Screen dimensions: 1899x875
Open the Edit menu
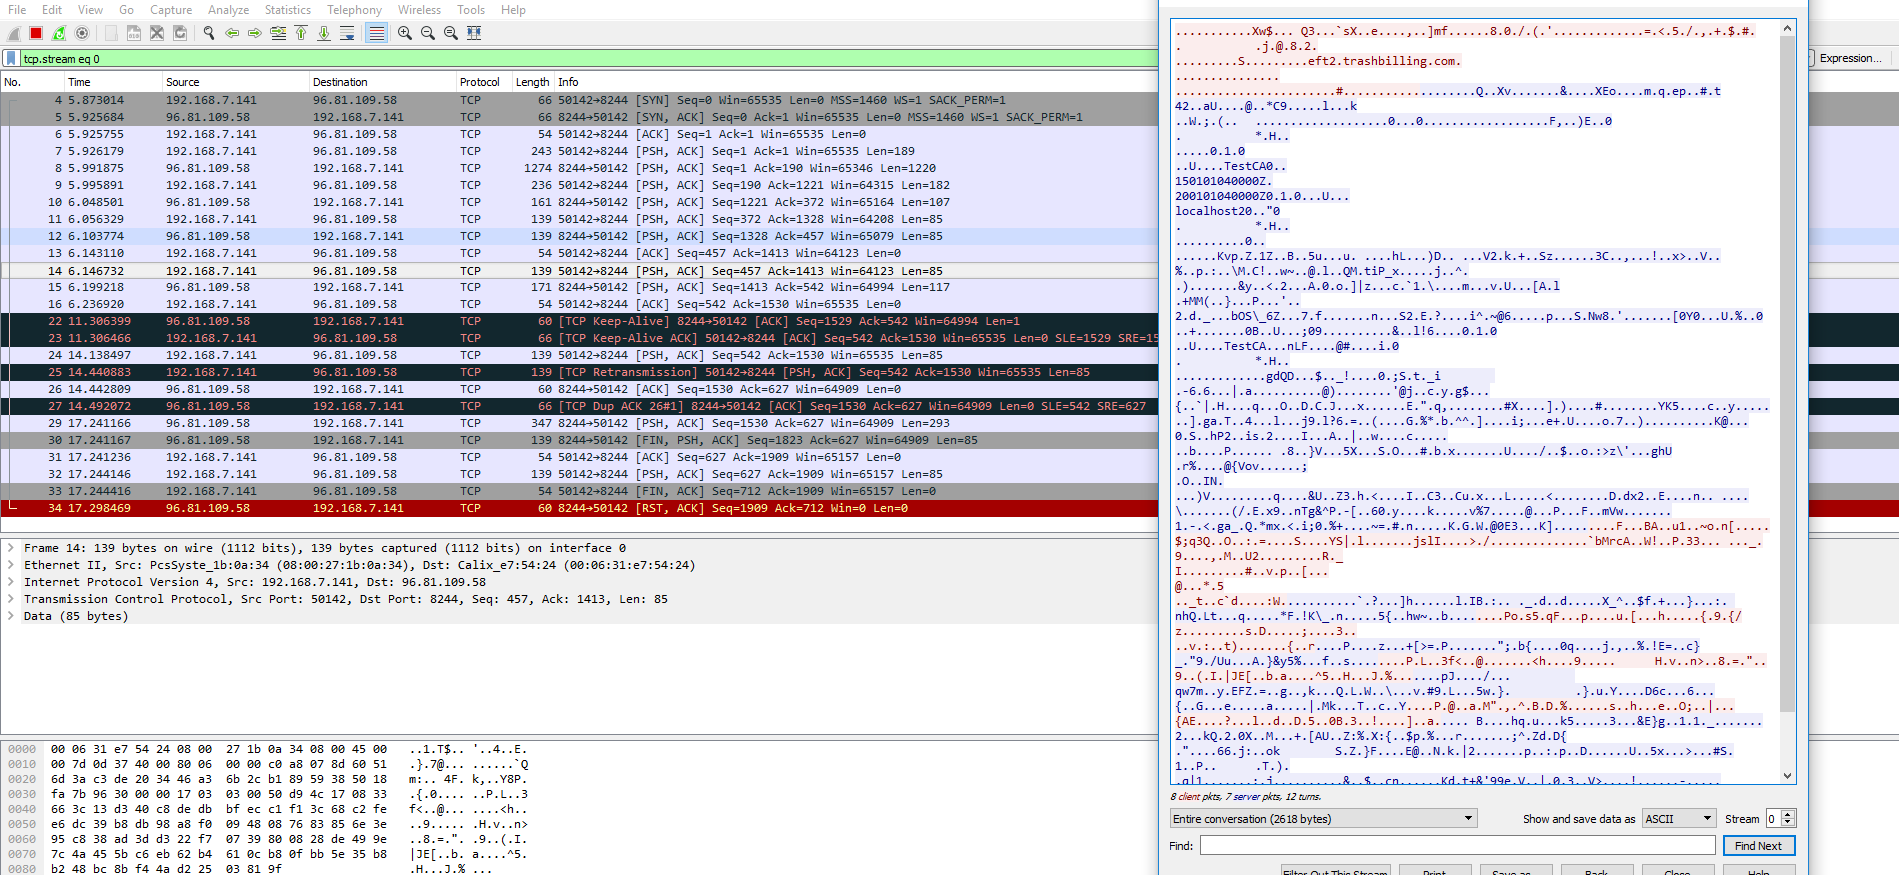coord(52,10)
